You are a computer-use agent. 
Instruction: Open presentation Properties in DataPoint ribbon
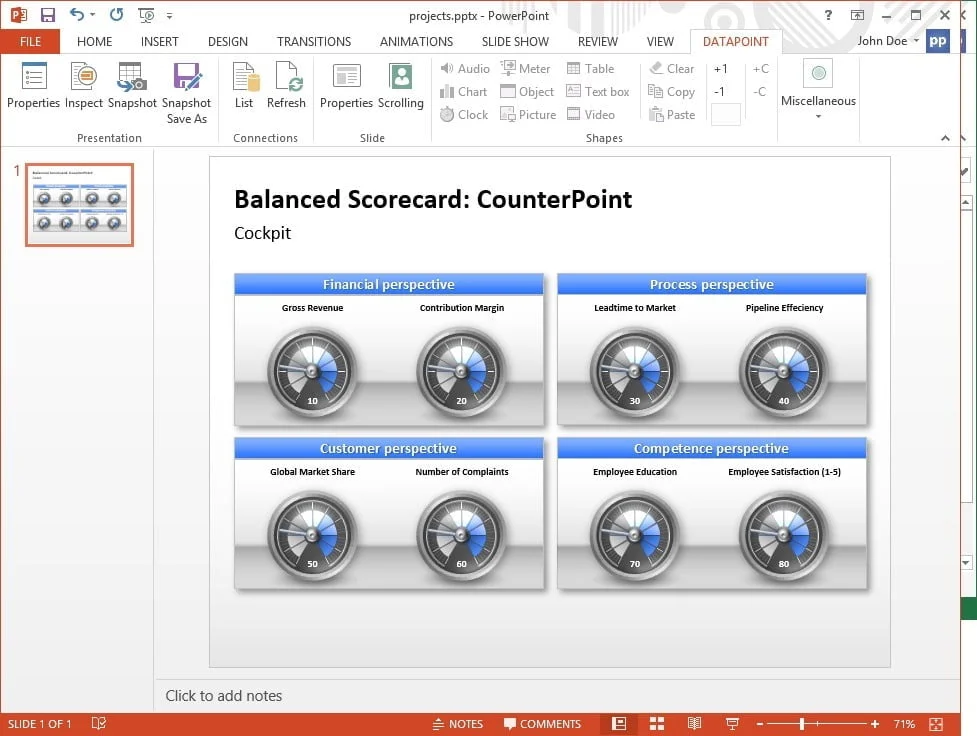[x=33, y=86]
